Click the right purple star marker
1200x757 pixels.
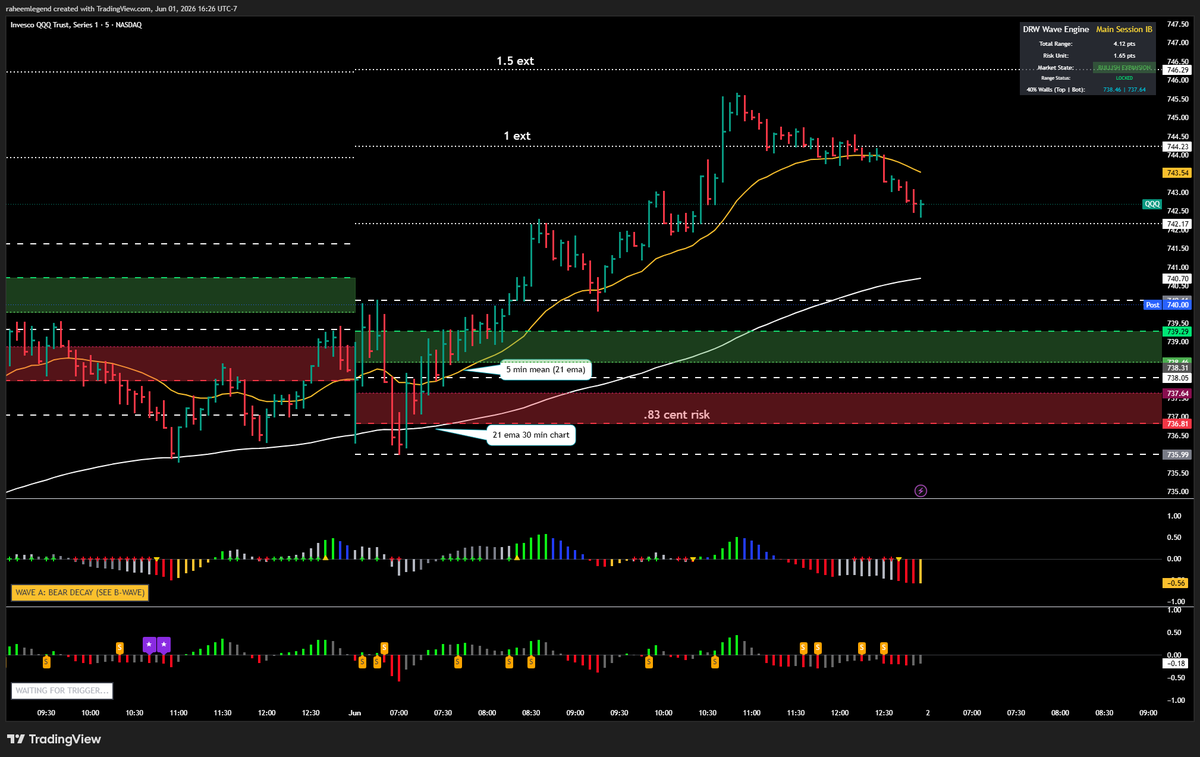tap(164, 645)
